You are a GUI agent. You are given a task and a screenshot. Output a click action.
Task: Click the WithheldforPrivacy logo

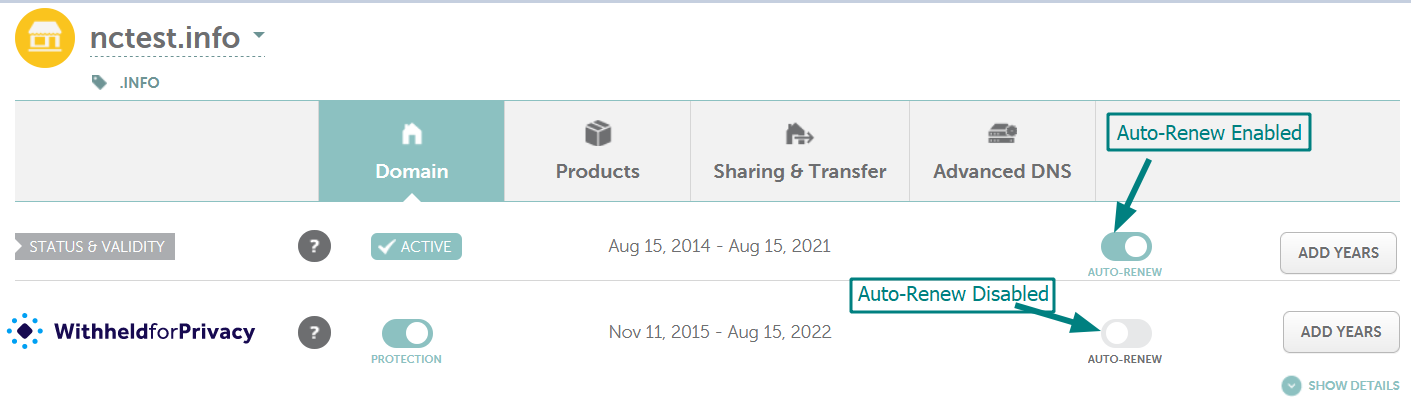[131, 331]
